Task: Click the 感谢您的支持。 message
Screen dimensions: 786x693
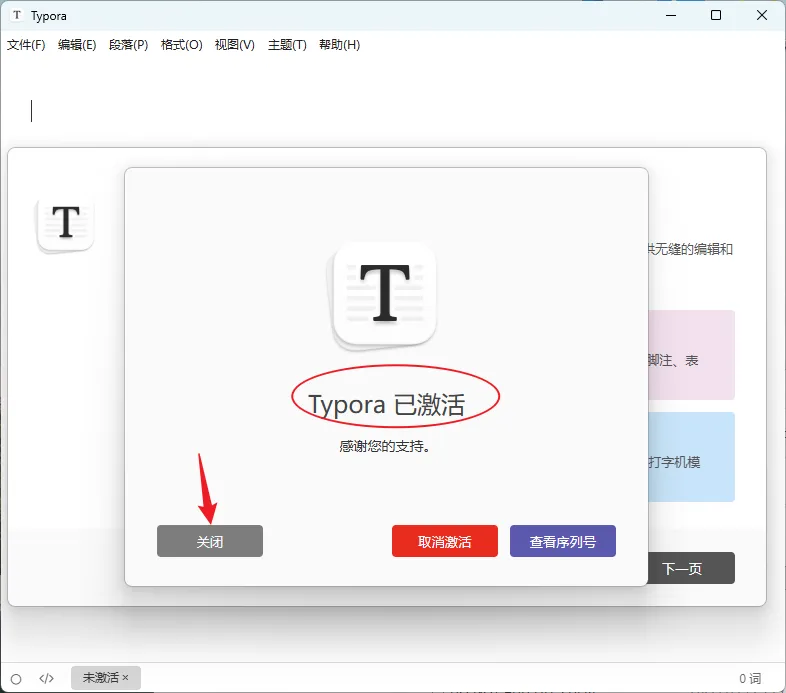Action: [x=385, y=446]
